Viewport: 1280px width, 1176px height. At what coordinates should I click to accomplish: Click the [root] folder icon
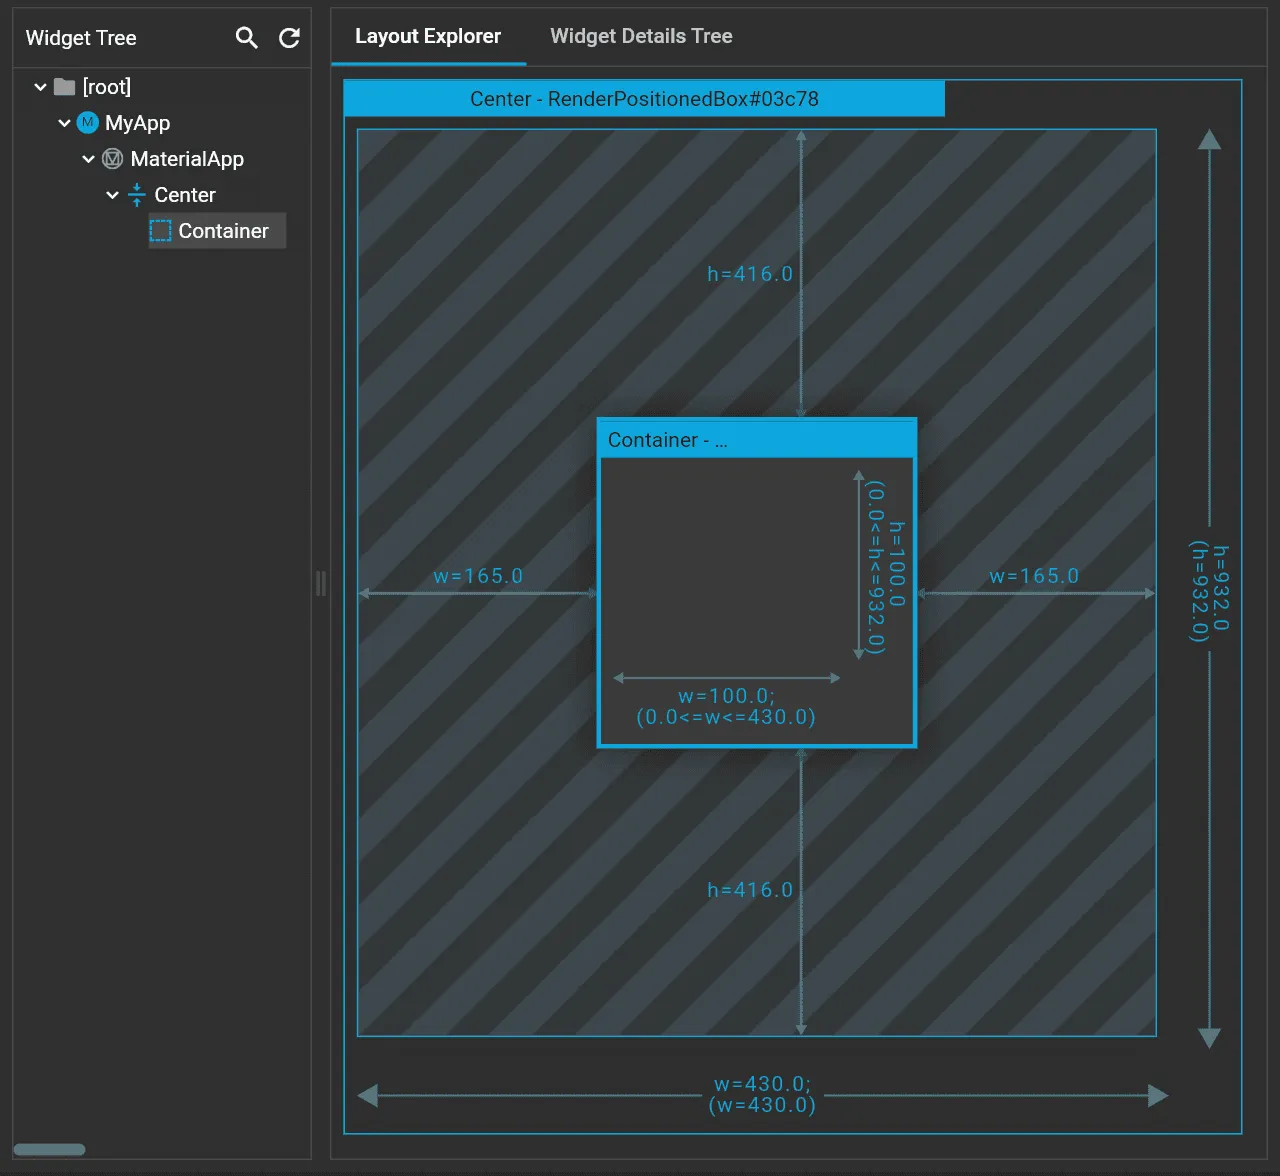(65, 87)
